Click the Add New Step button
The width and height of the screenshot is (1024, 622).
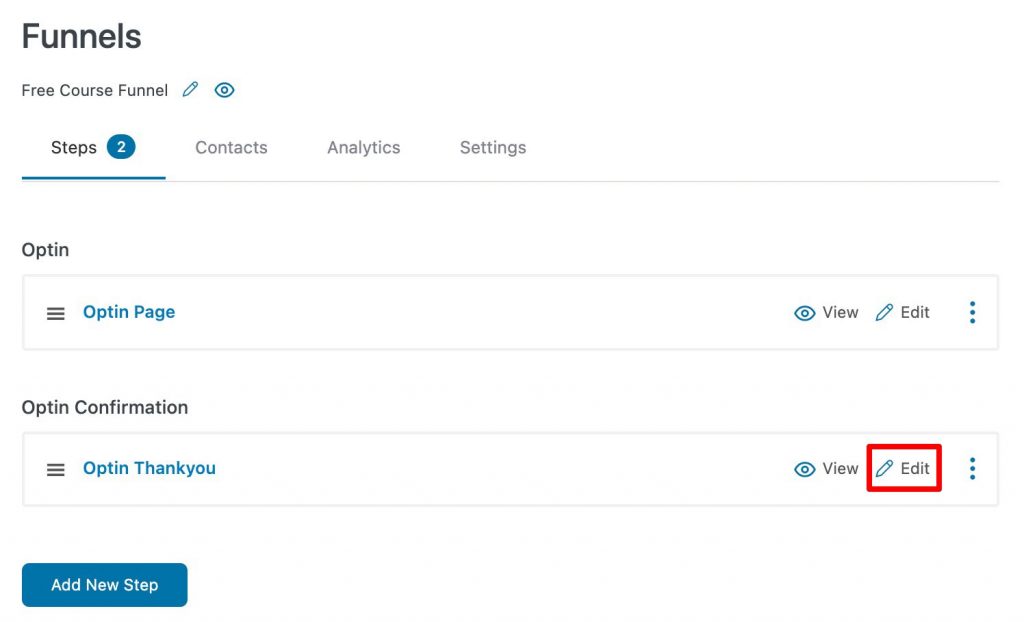pyautogui.click(x=104, y=585)
